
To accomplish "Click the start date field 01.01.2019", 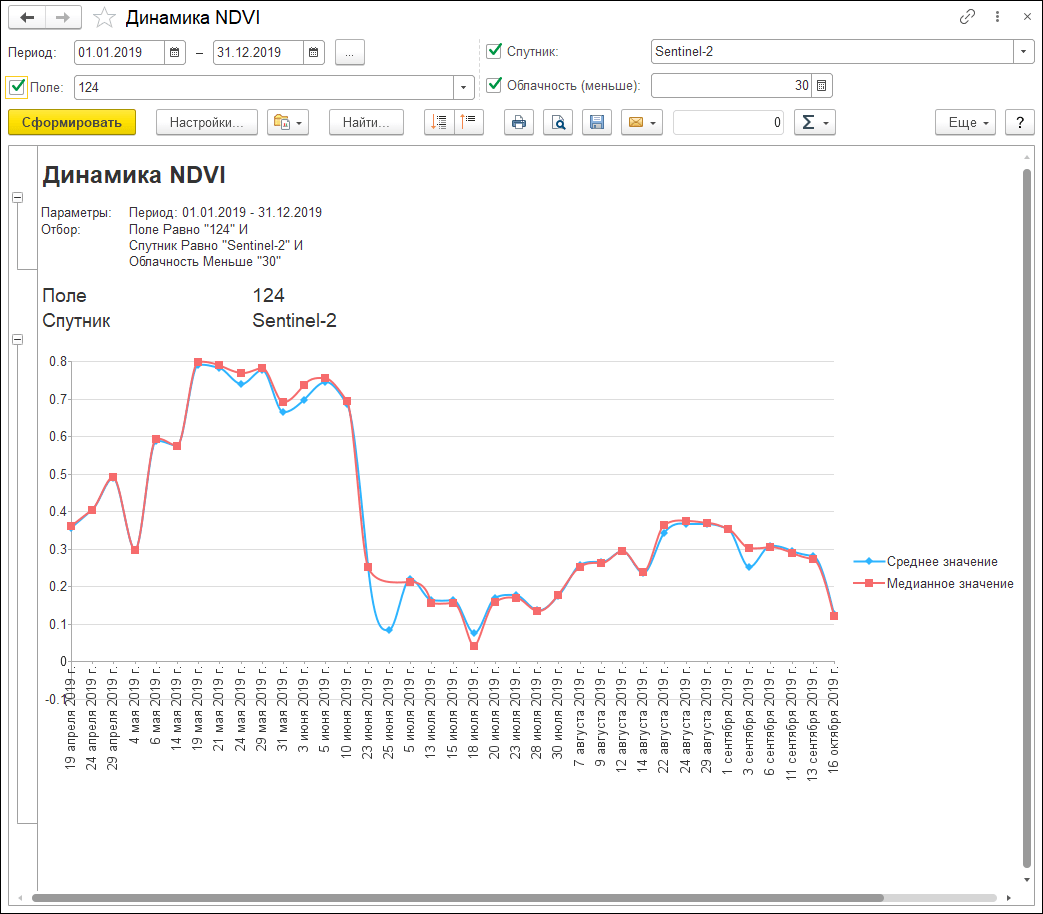I will [120, 52].
